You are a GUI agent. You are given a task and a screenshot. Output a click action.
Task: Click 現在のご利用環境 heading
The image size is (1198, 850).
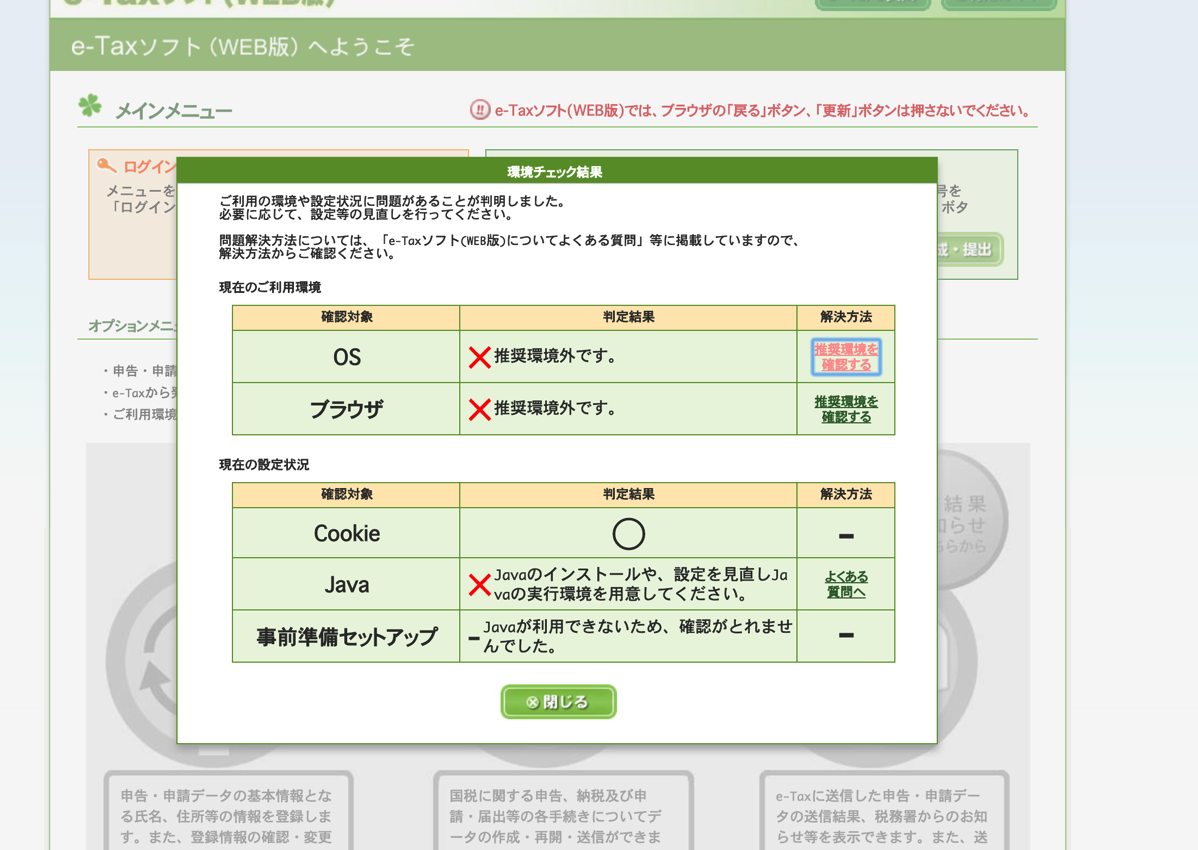tap(270, 287)
